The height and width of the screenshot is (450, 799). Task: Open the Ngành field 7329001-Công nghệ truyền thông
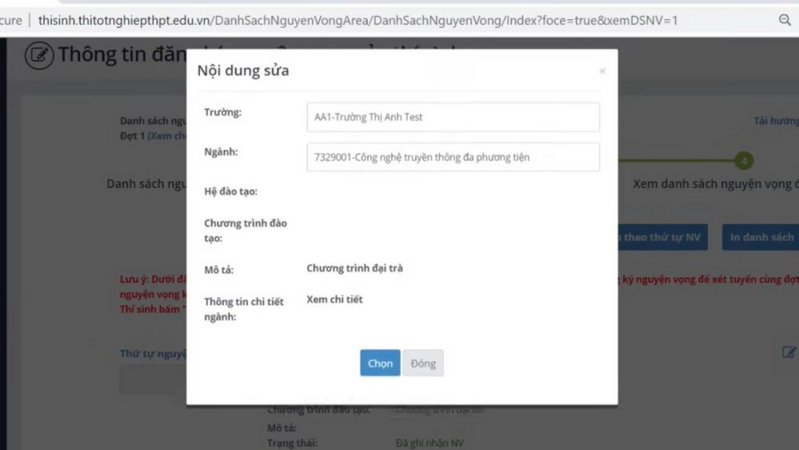click(453, 157)
